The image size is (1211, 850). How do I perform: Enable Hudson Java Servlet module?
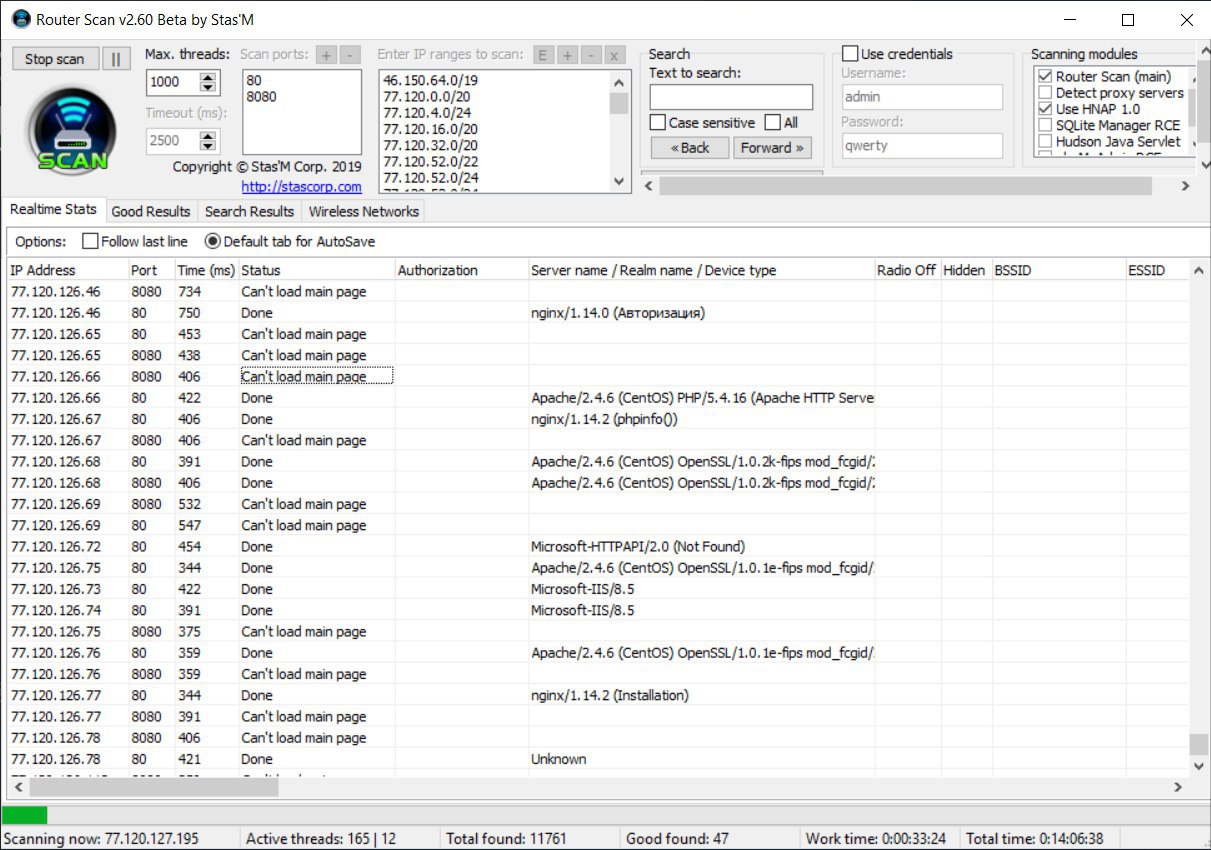pyautogui.click(x=1046, y=141)
